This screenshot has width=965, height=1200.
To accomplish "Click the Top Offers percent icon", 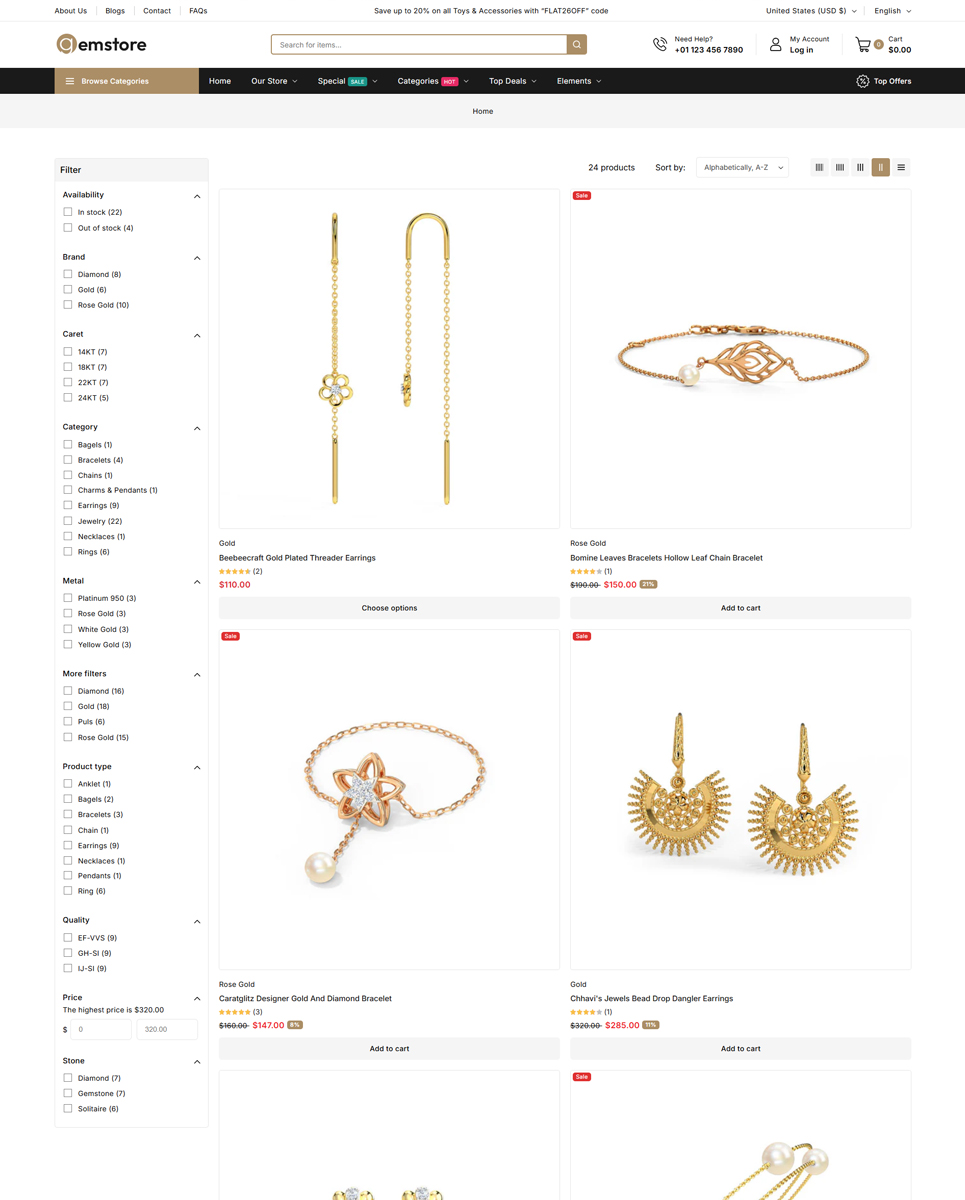I will coord(862,81).
